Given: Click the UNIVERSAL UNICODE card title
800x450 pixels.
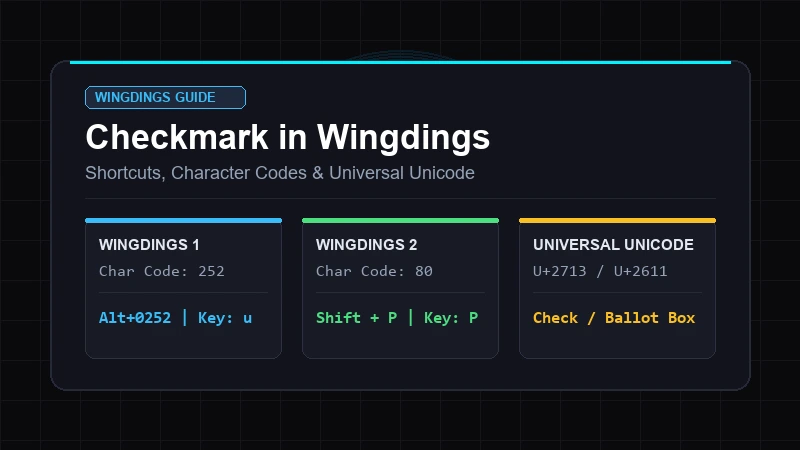Looking at the screenshot, I should [x=613, y=245].
